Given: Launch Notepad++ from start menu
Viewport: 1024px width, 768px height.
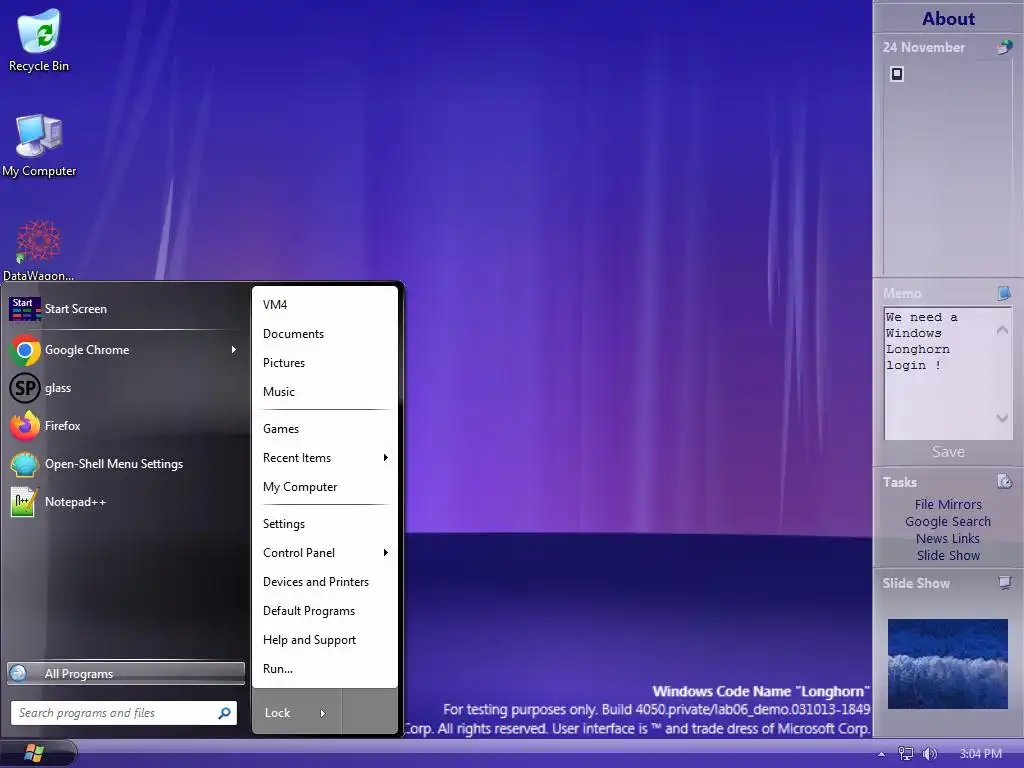Looking at the screenshot, I should (x=124, y=502).
